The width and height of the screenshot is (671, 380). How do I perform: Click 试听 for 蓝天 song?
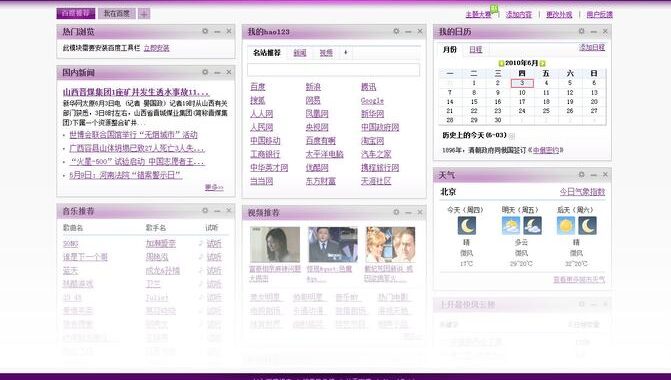[214, 271]
